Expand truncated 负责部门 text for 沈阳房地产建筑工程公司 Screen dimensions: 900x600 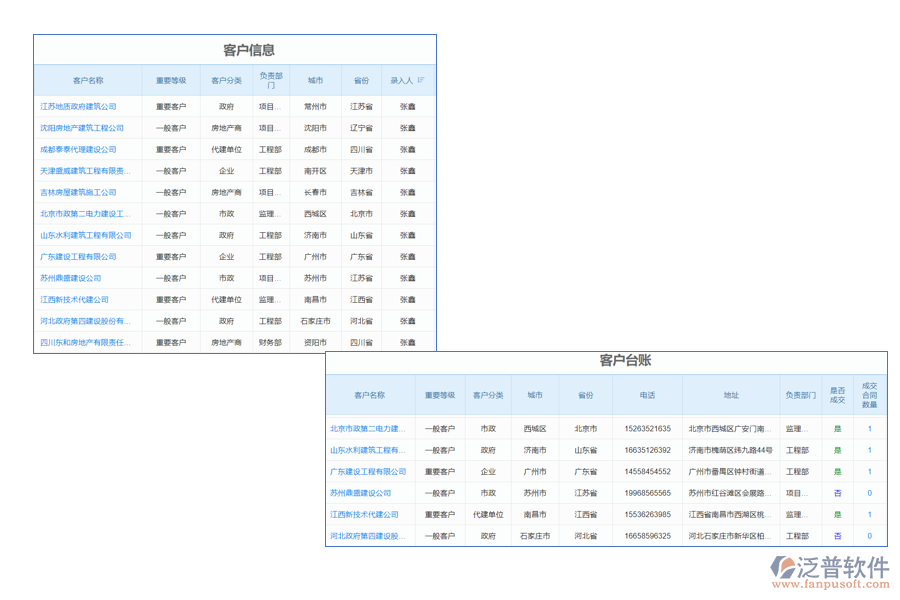271,126
